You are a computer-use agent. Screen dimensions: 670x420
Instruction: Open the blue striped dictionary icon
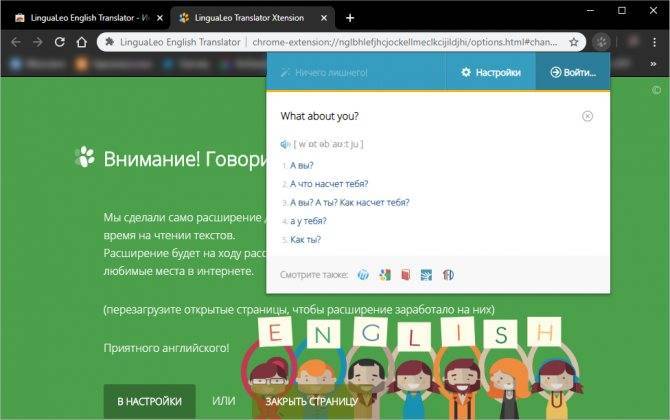click(426, 275)
